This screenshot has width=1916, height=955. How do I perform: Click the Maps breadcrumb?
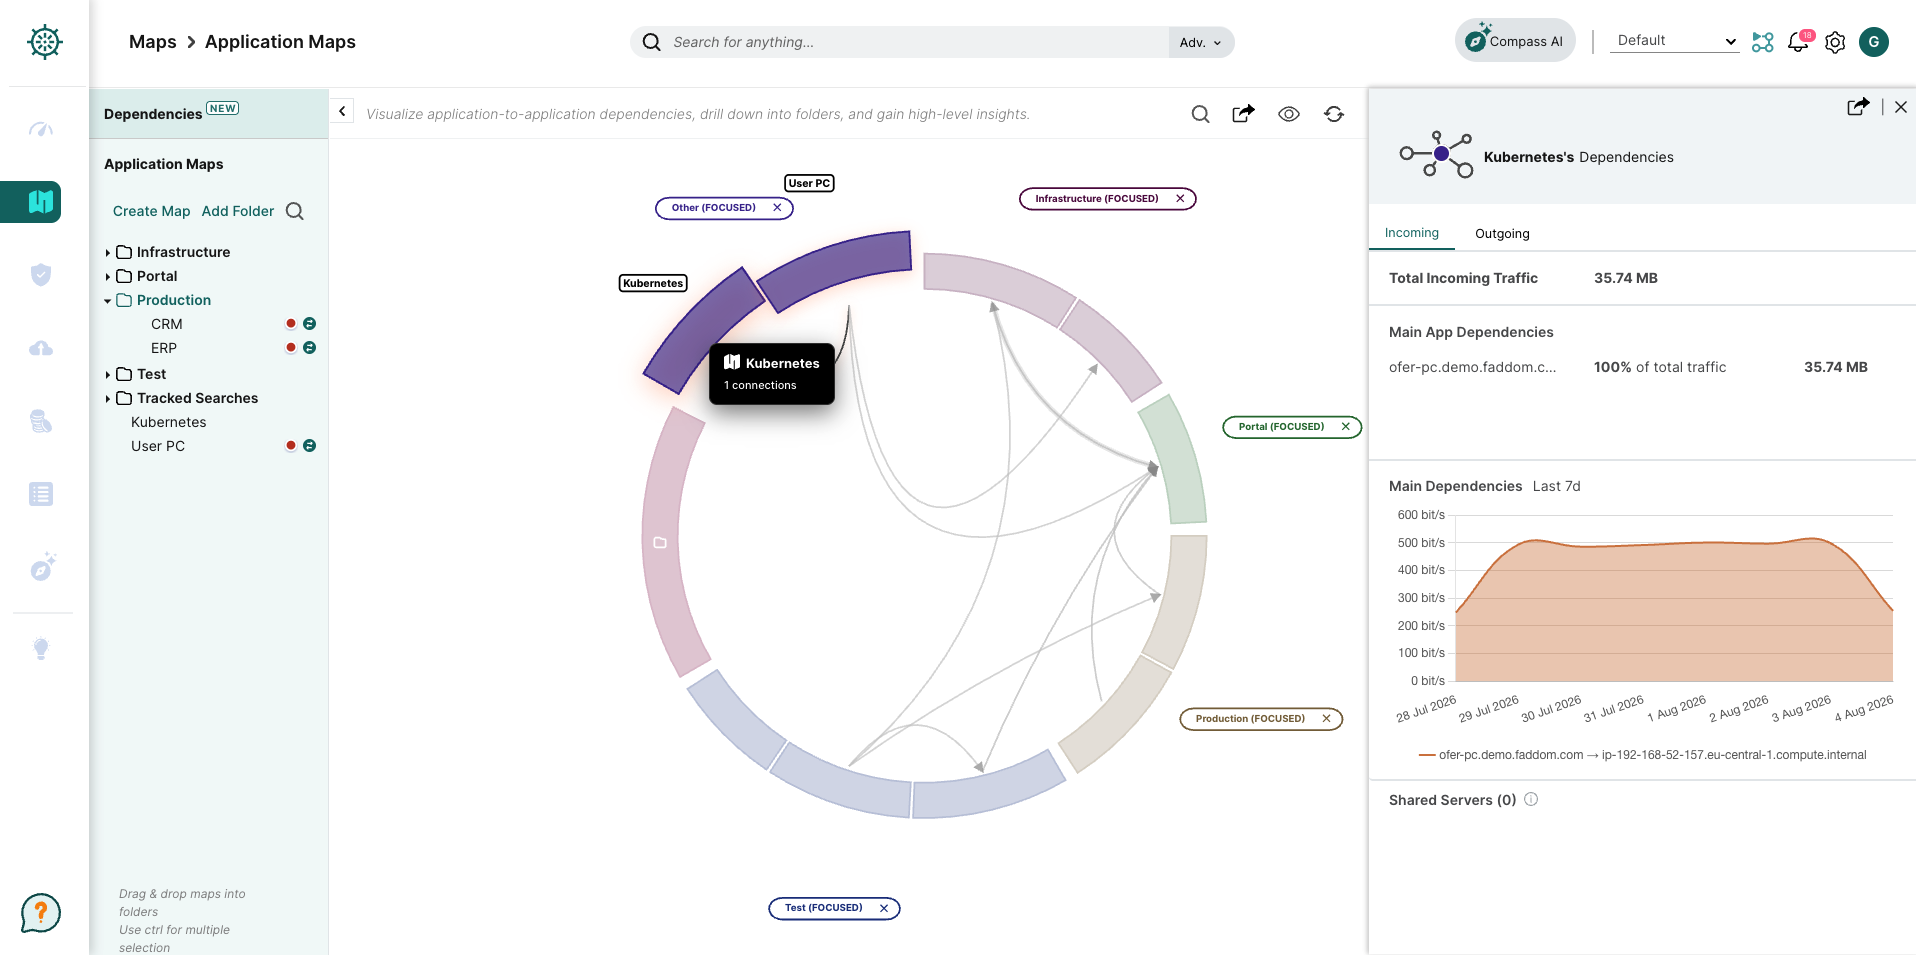coord(152,42)
